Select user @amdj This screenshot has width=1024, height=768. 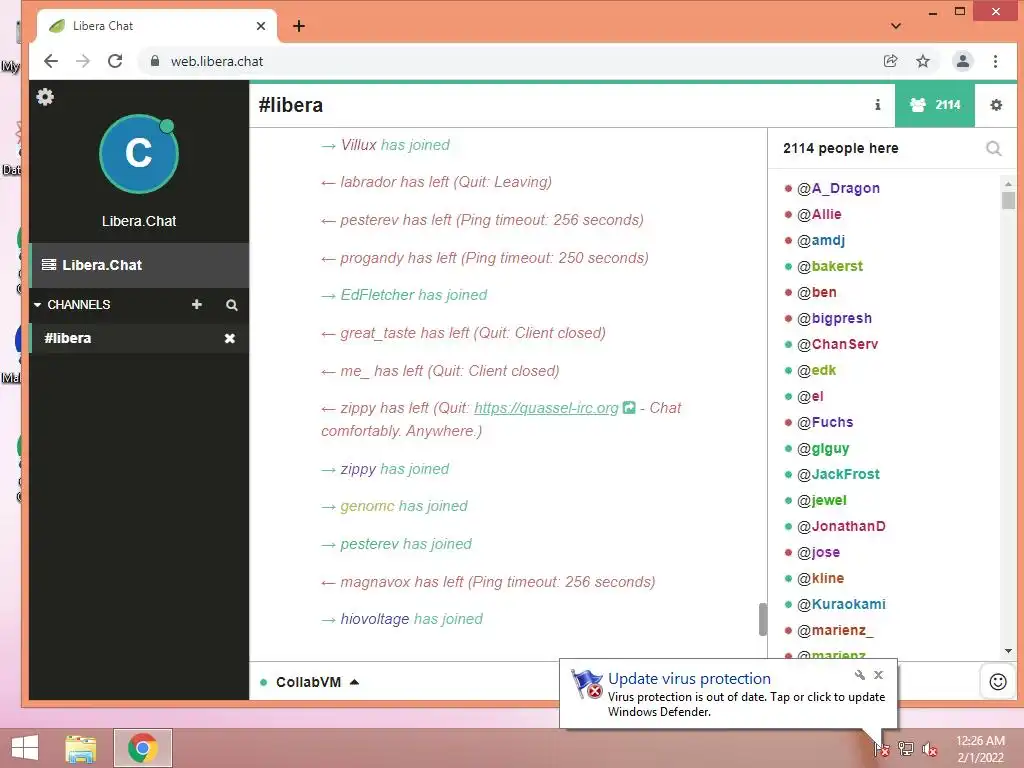coord(821,240)
